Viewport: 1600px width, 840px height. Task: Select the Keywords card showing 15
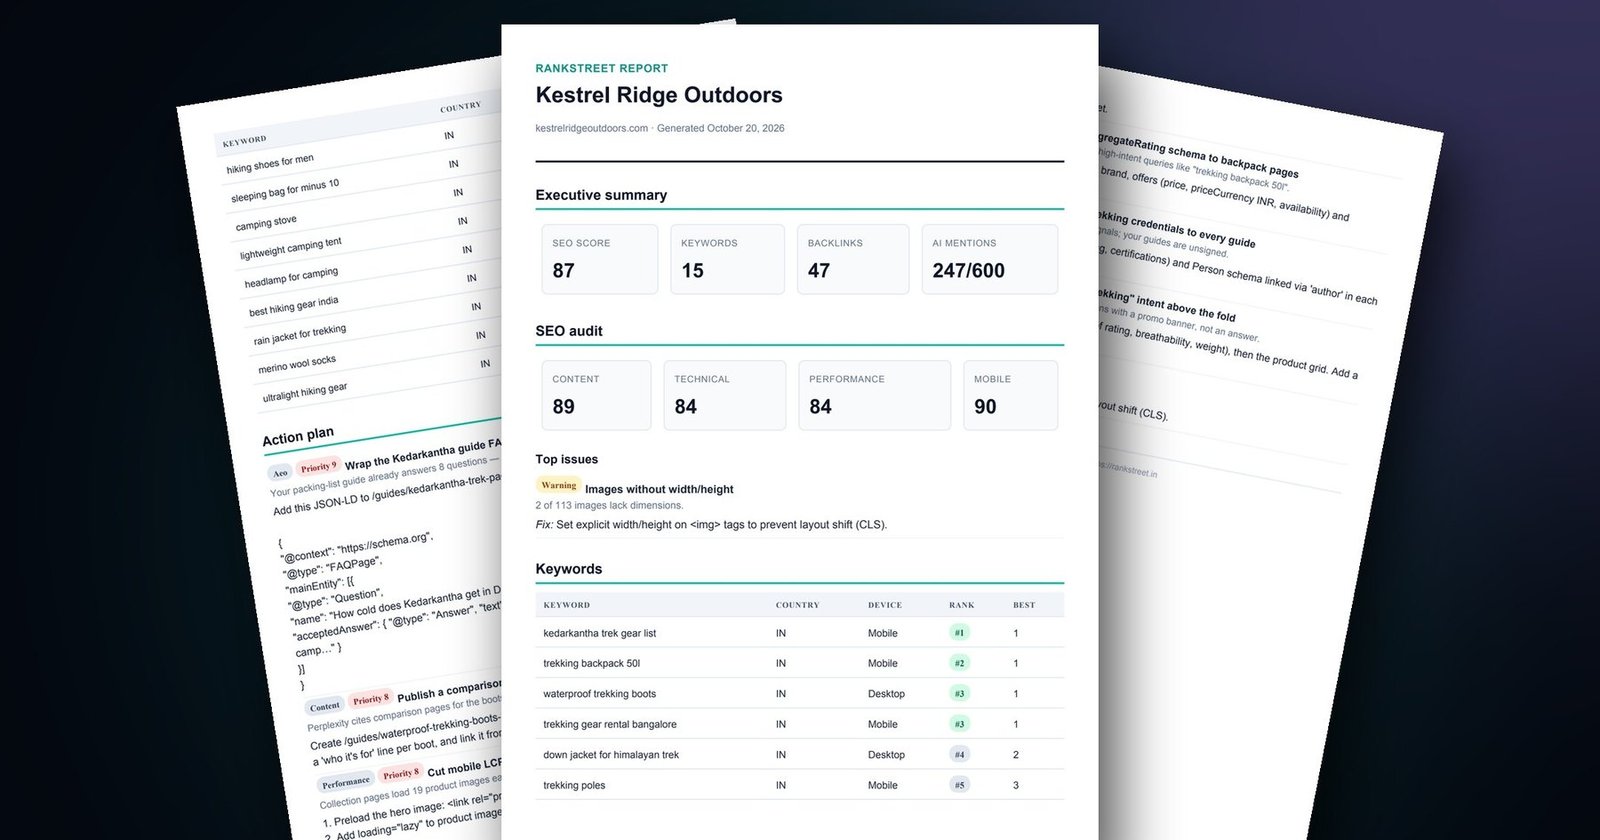(x=727, y=259)
